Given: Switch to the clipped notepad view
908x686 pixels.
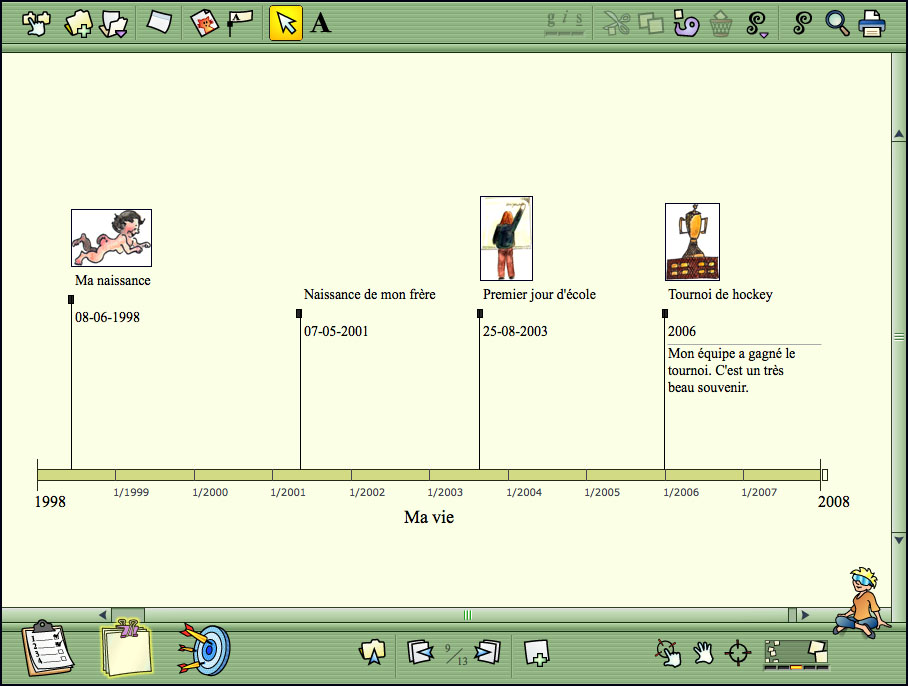Looking at the screenshot, I should (x=127, y=648).
